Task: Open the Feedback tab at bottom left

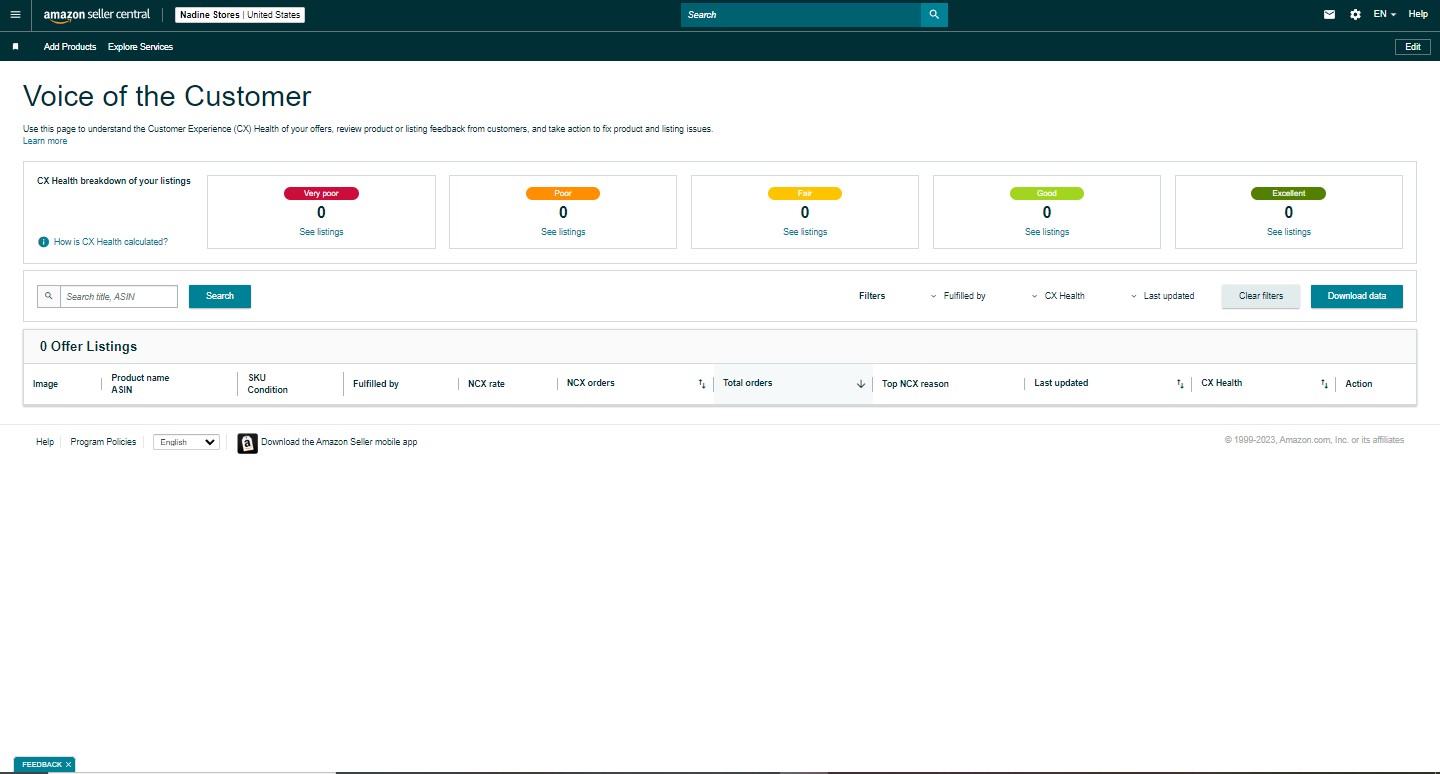Action: pyautogui.click(x=42, y=765)
